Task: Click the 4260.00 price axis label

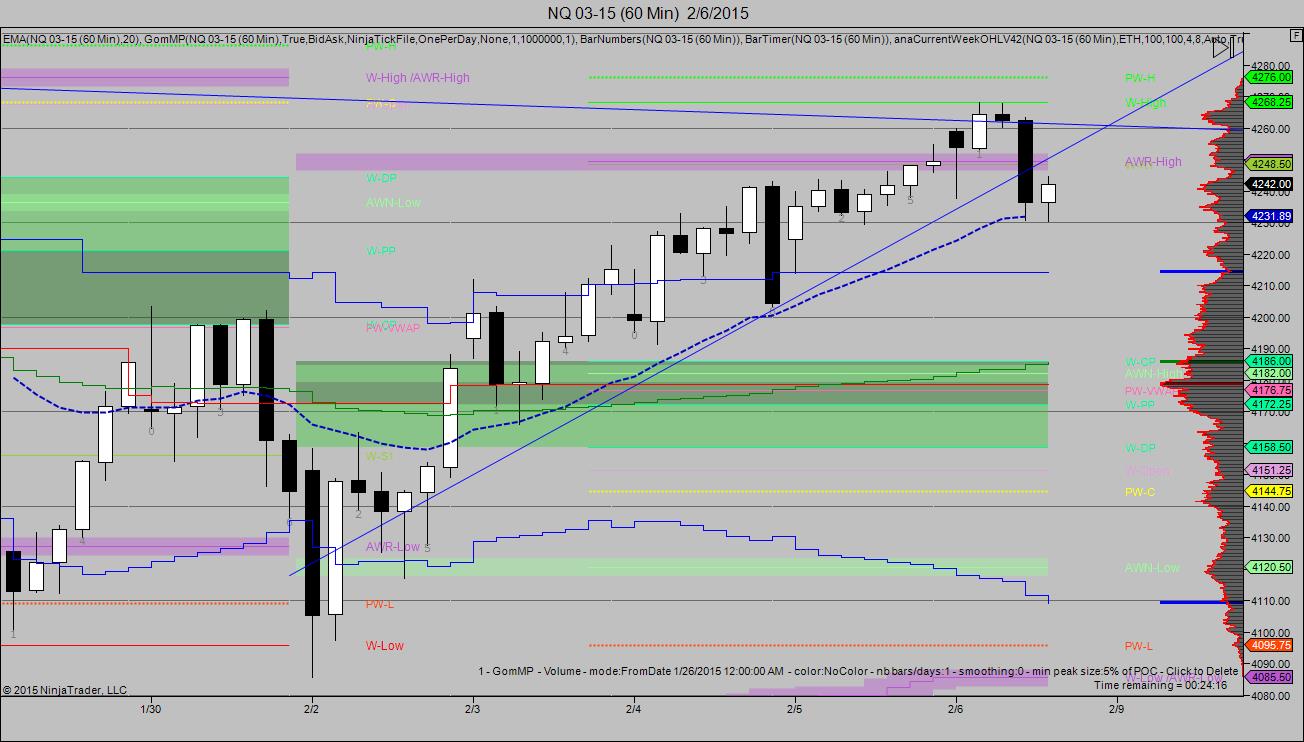Action: coord(1270,129)
